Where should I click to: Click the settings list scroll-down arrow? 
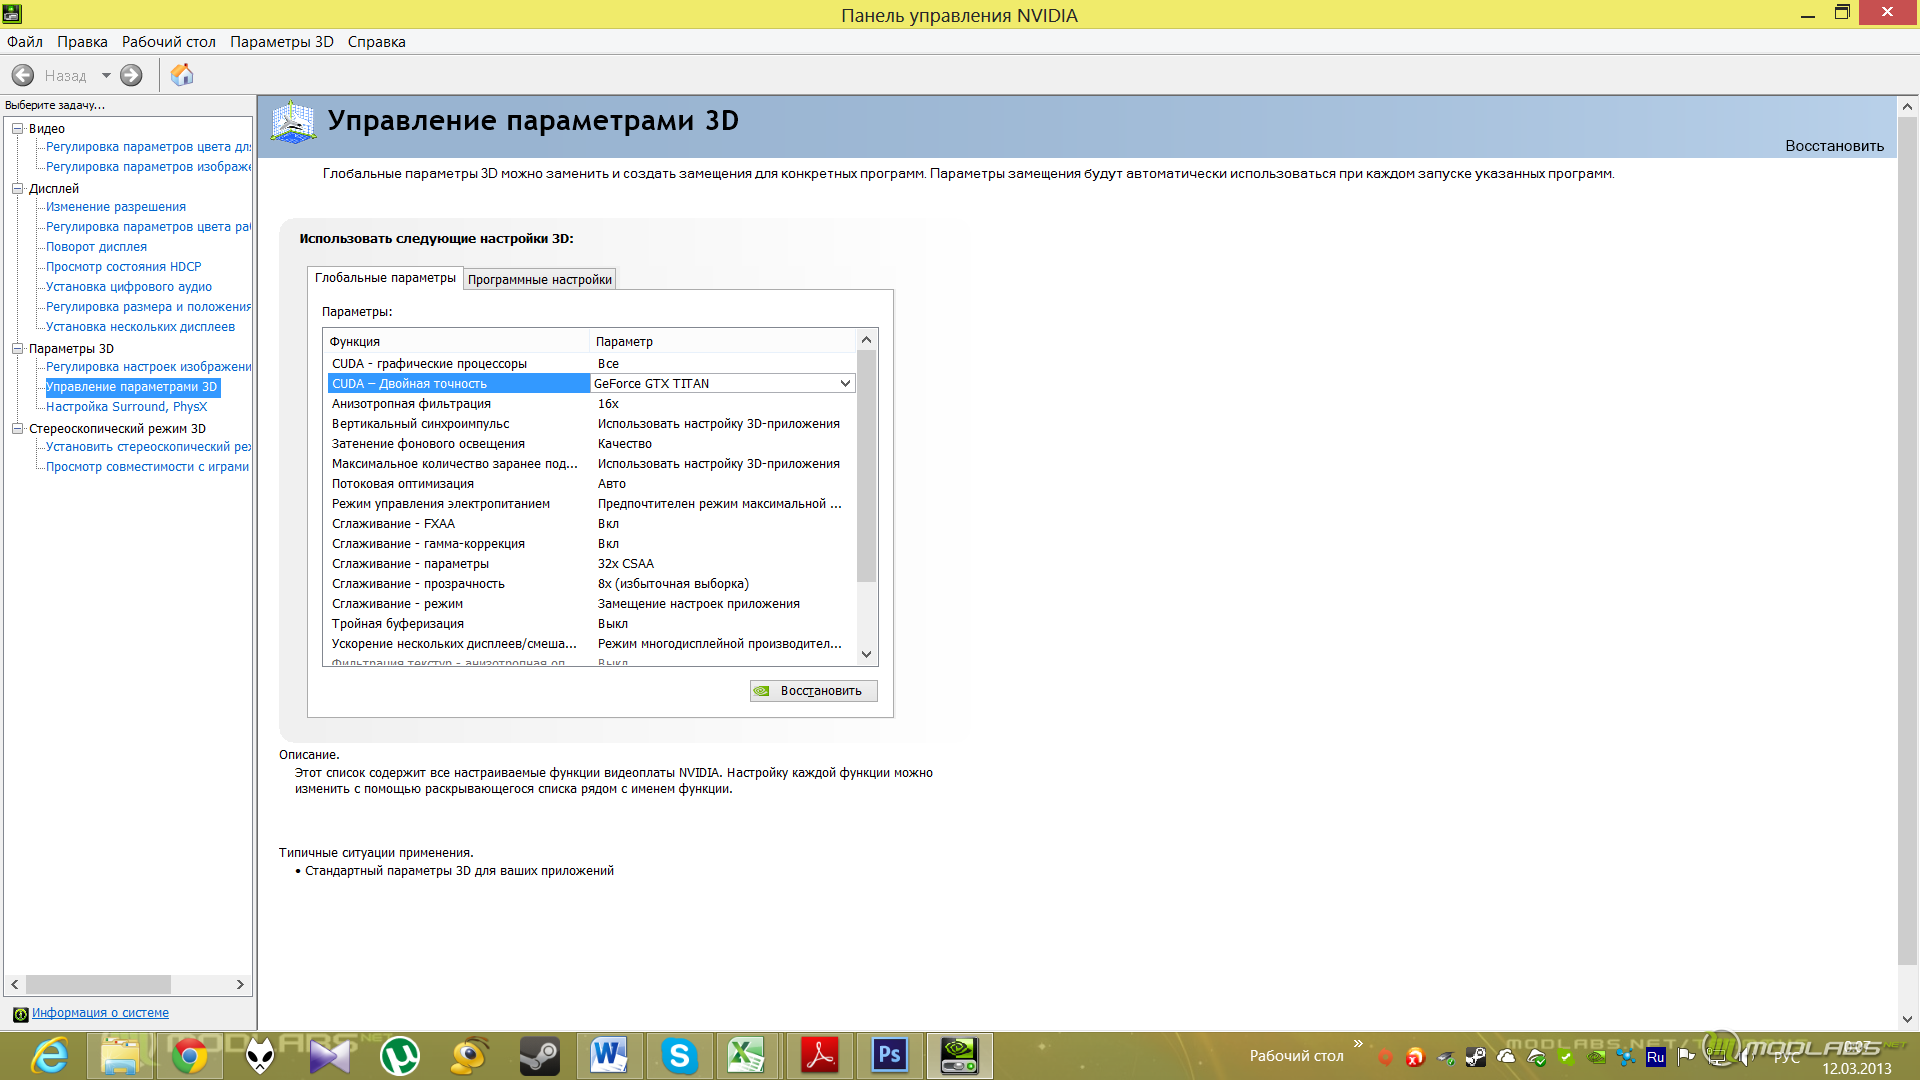(867, 654)
